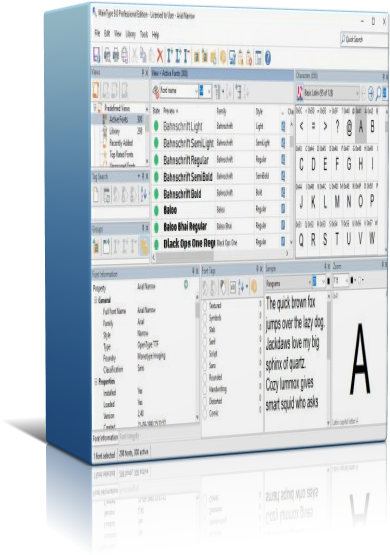Collapse the Properties section in Font Information
The height and width of the screenshot is (555, 390).
click(x=96, y=381)
